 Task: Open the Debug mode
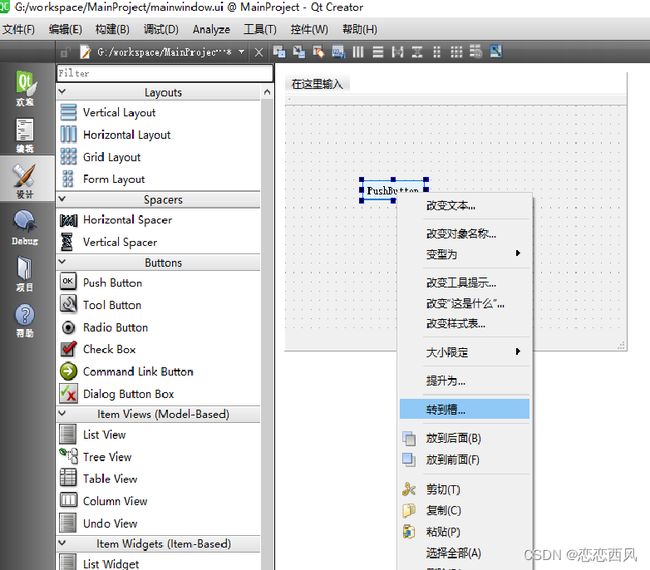[x=25, y=227]
